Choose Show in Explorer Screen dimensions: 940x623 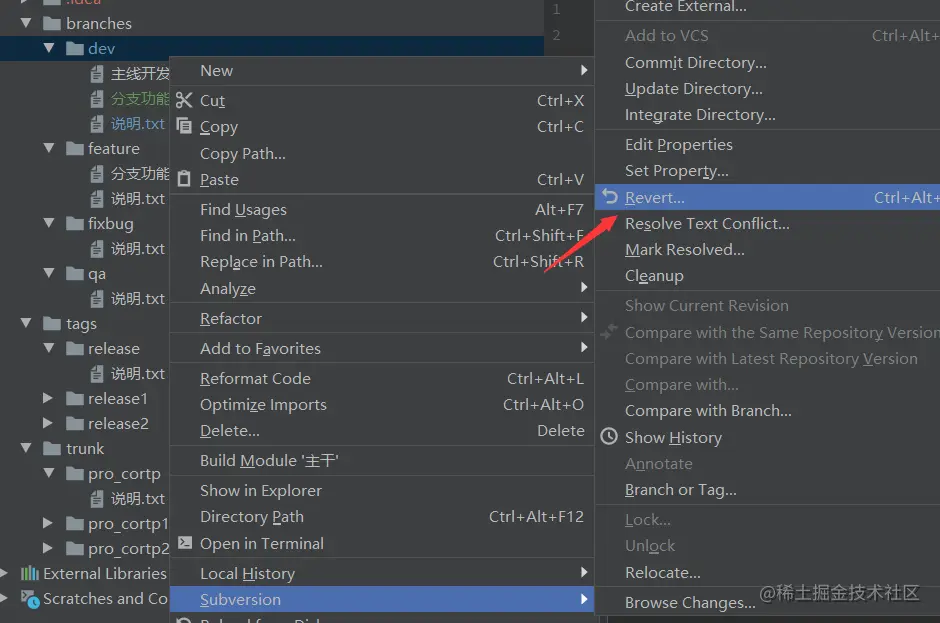coord(382,490)
